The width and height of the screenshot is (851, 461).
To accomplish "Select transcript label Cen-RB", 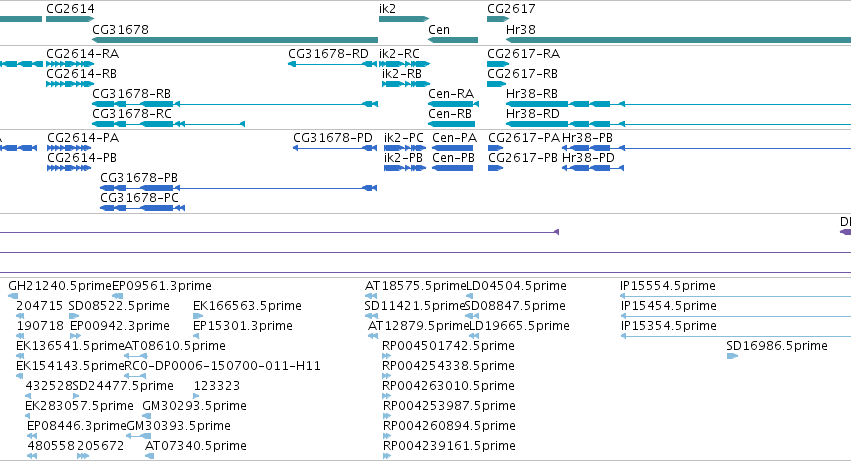I will click(x=450, y=114).
